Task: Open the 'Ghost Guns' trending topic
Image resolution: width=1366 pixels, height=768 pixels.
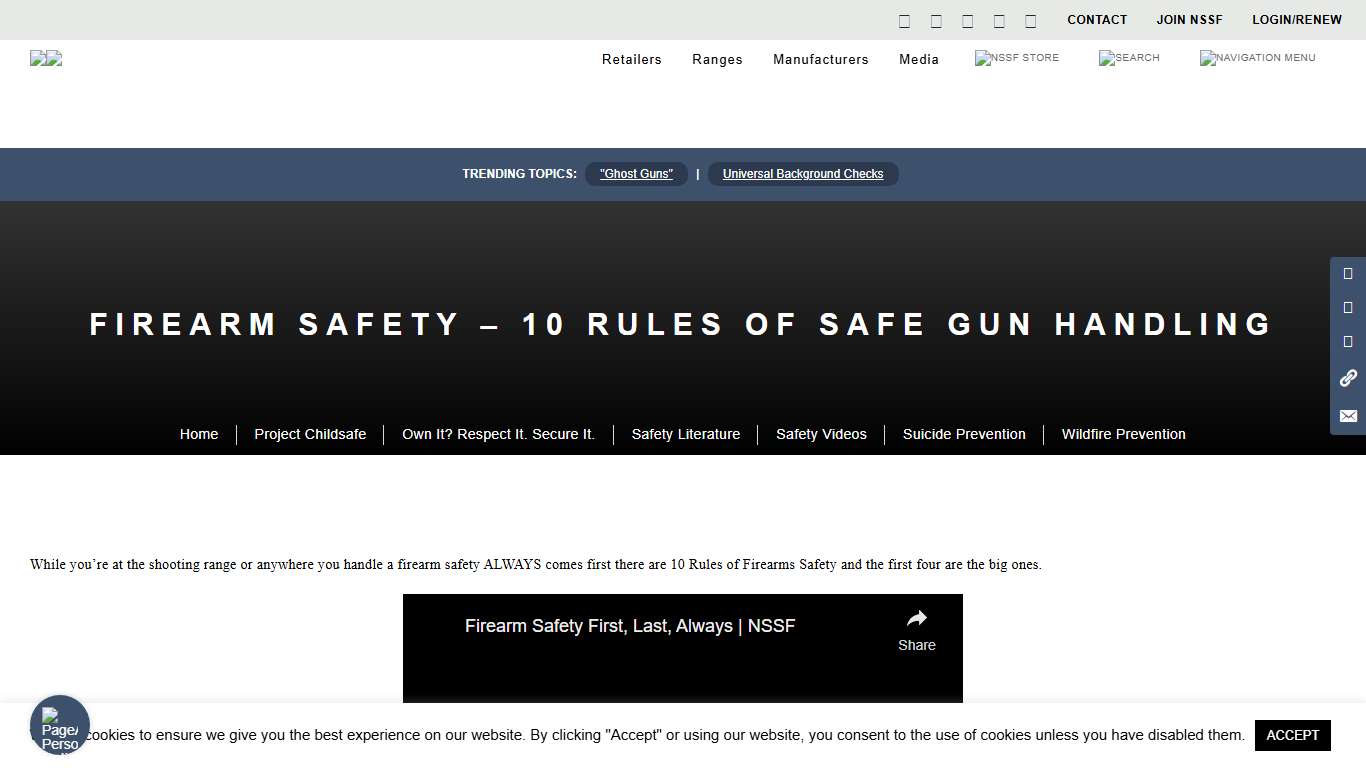Action: click(636, 173)
